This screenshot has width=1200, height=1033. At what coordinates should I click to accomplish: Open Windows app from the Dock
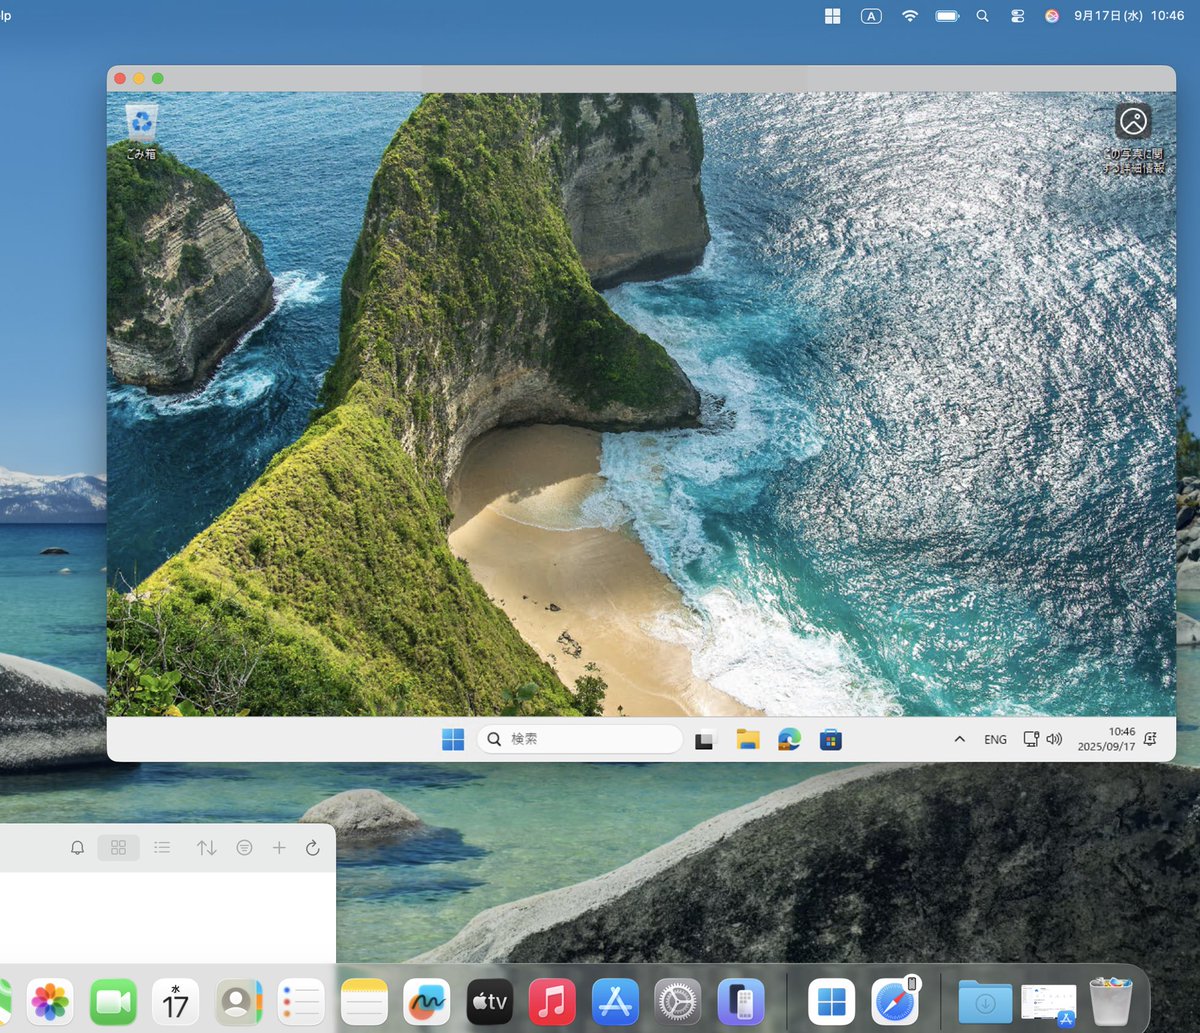click(x=832, y=1001)
